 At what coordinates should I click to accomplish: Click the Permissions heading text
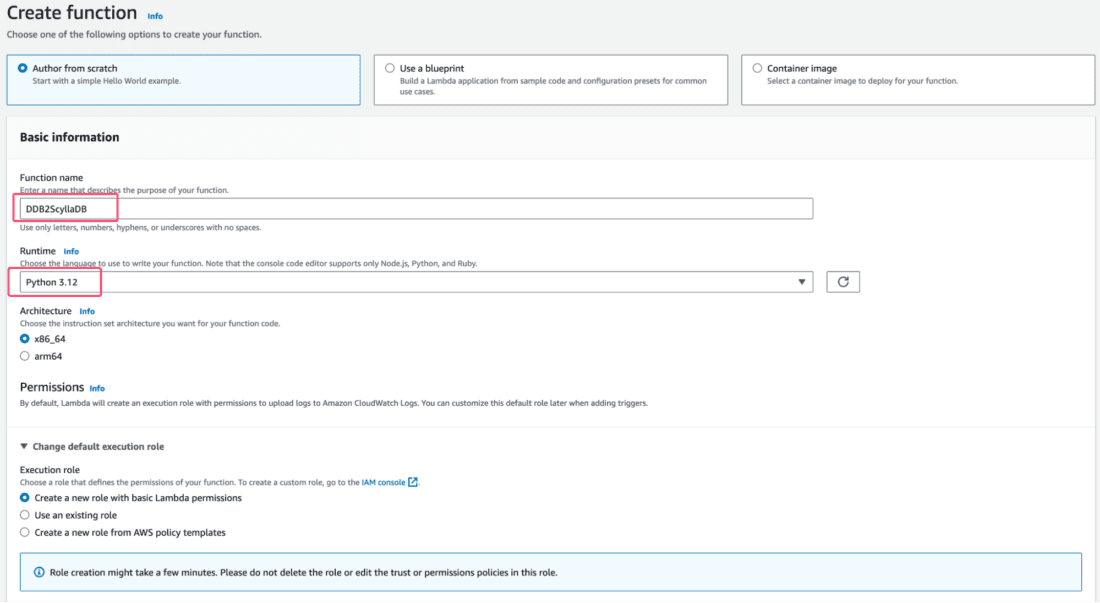(52, 387)
